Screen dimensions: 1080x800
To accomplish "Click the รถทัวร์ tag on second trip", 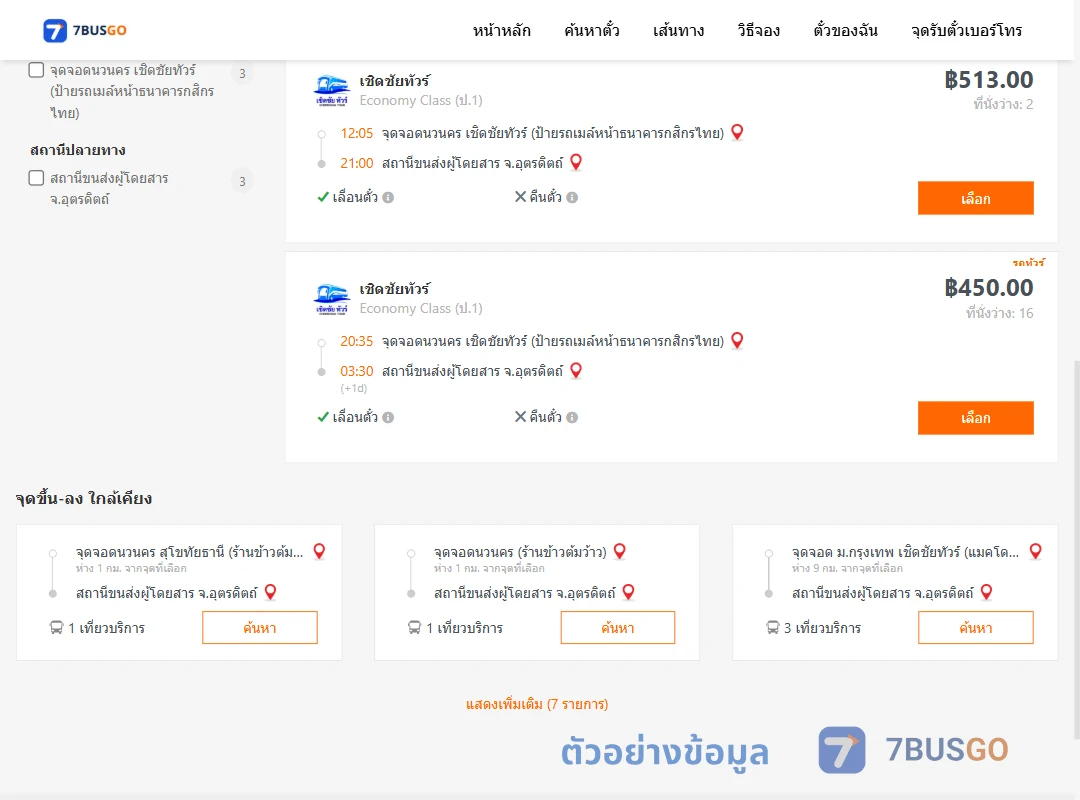I will 1028,263.
